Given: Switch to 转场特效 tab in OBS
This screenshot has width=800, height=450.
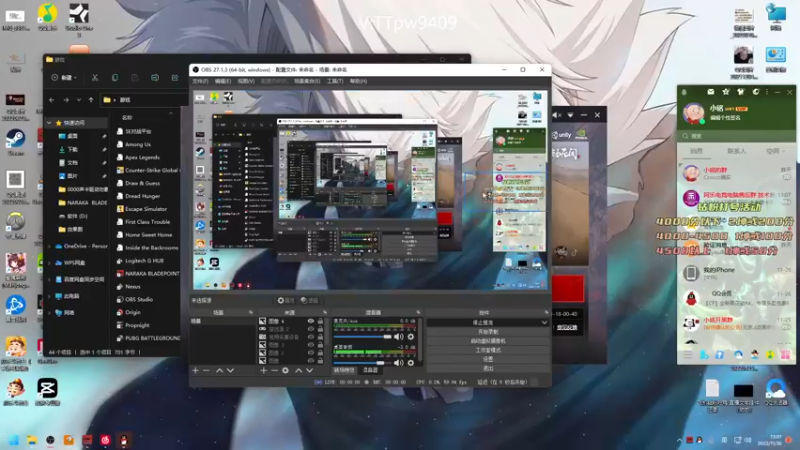Looking at the screenshot, I should pos(344,370).
